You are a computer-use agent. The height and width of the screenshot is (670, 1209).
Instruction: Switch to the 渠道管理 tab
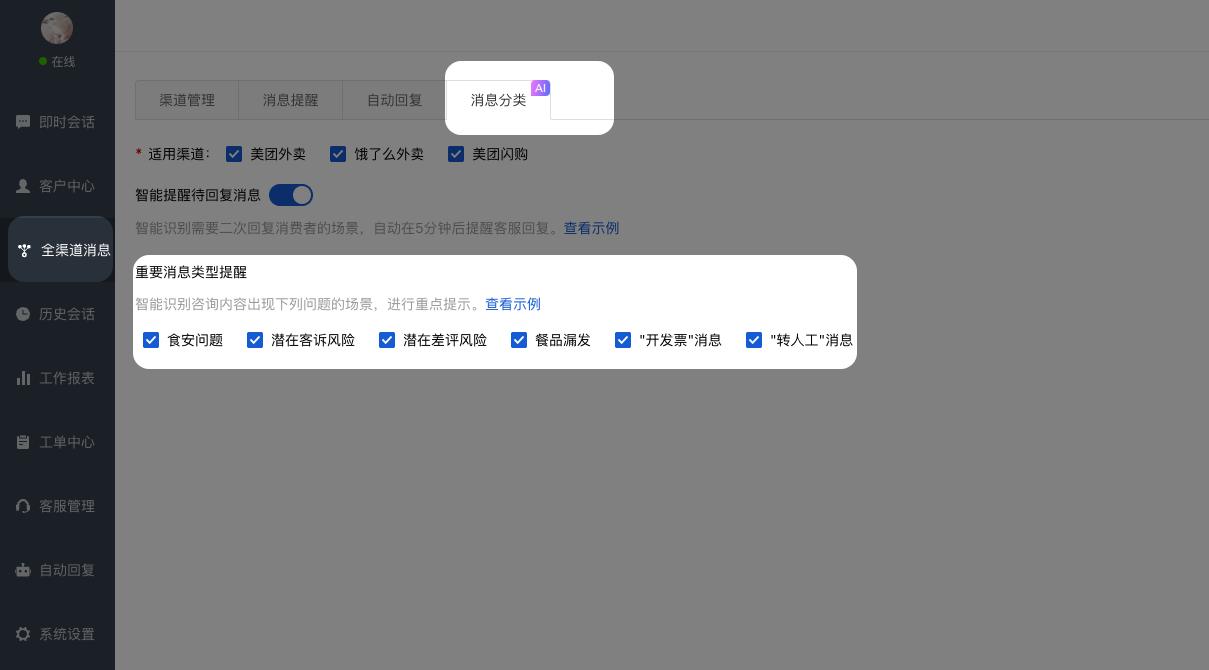coord(187,100)
